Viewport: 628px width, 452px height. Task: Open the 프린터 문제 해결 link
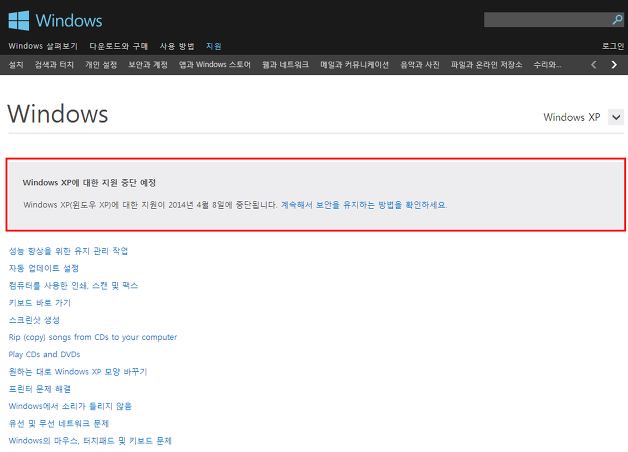click(40, 389)
